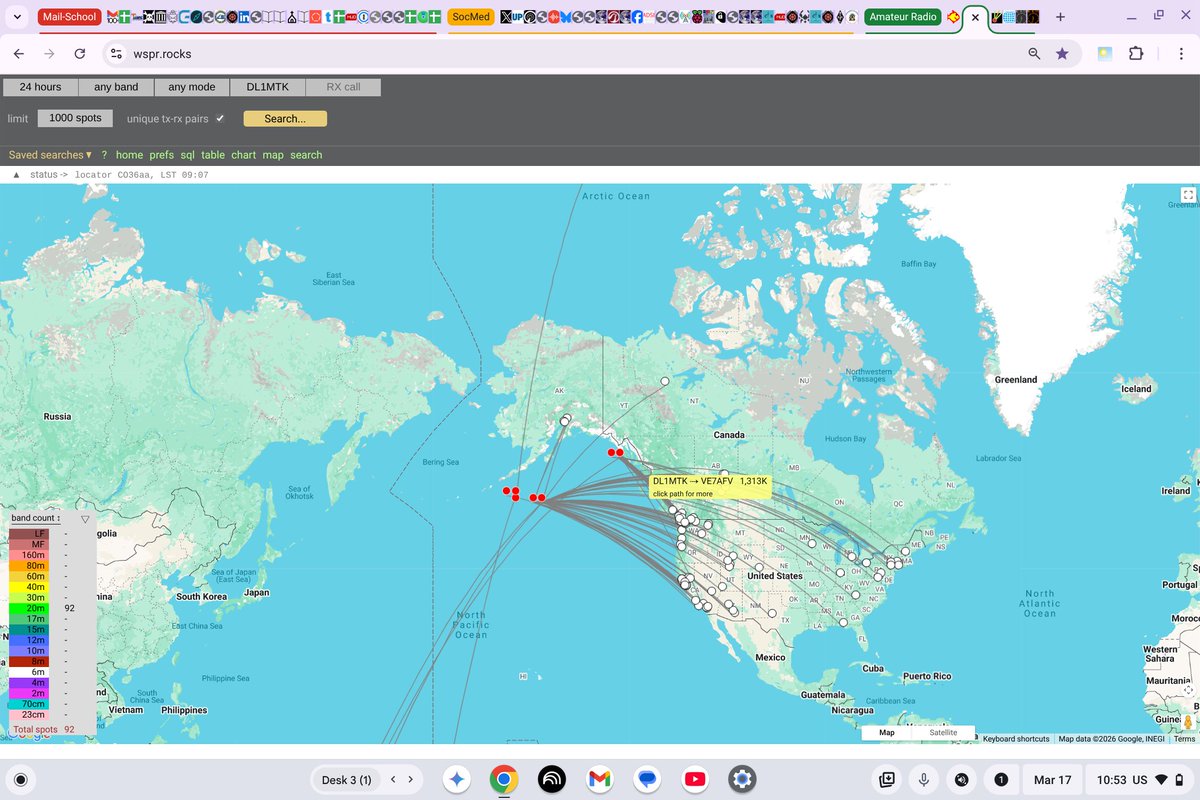
Task: Open the black wifi-arc app in shelf
Action: pyautogui.click(x=551, y=779)
